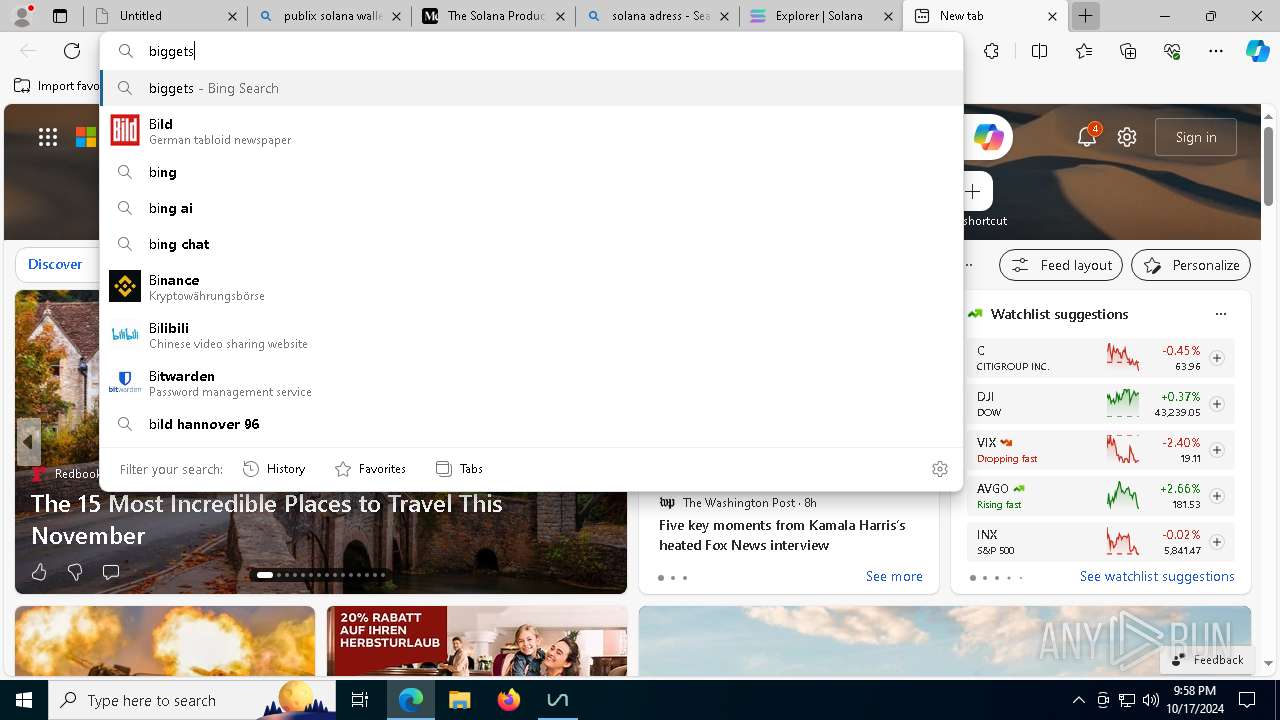Image resolution: width=1280 pixels, height=720 pixels.
Task: Open the tab actions menu icon
Action: coord(60,16)
